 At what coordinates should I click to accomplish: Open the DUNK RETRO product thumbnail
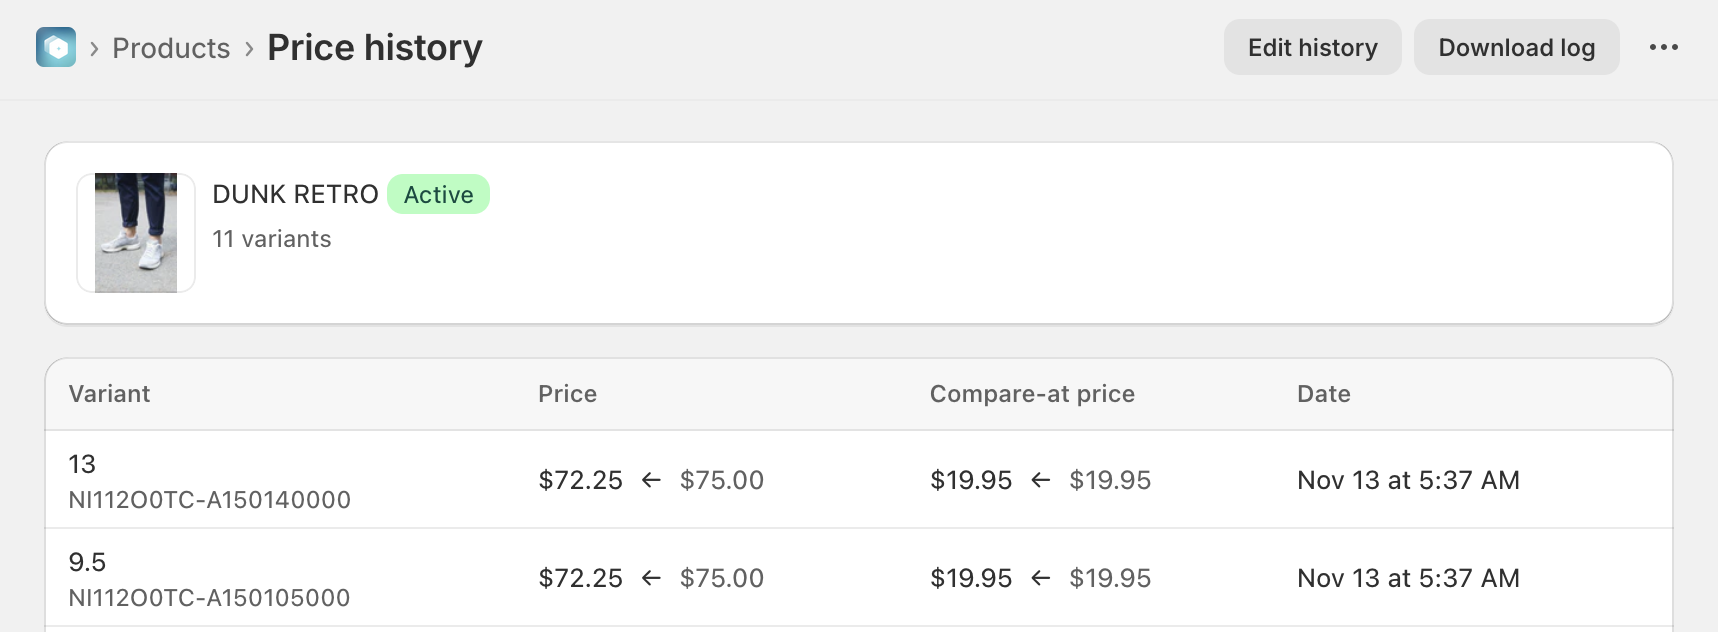tap(136, 233)
